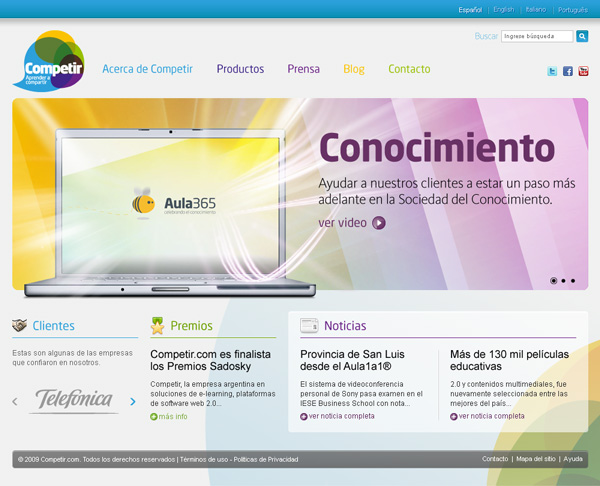Image resolution: width=600 pixels, height=486 pixels.
Task: Open 'Términos de uso' footer link
Action: coord(204,459)
